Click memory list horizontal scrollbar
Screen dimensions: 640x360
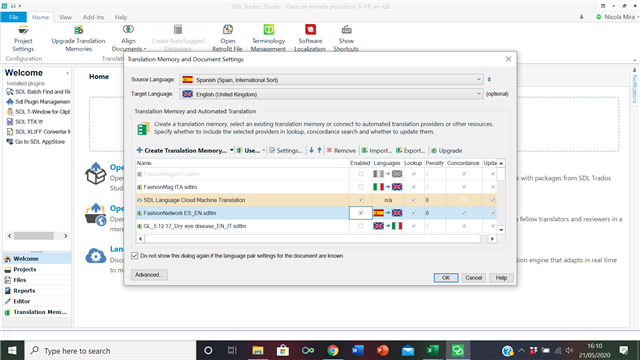click(x=312, y=239)
